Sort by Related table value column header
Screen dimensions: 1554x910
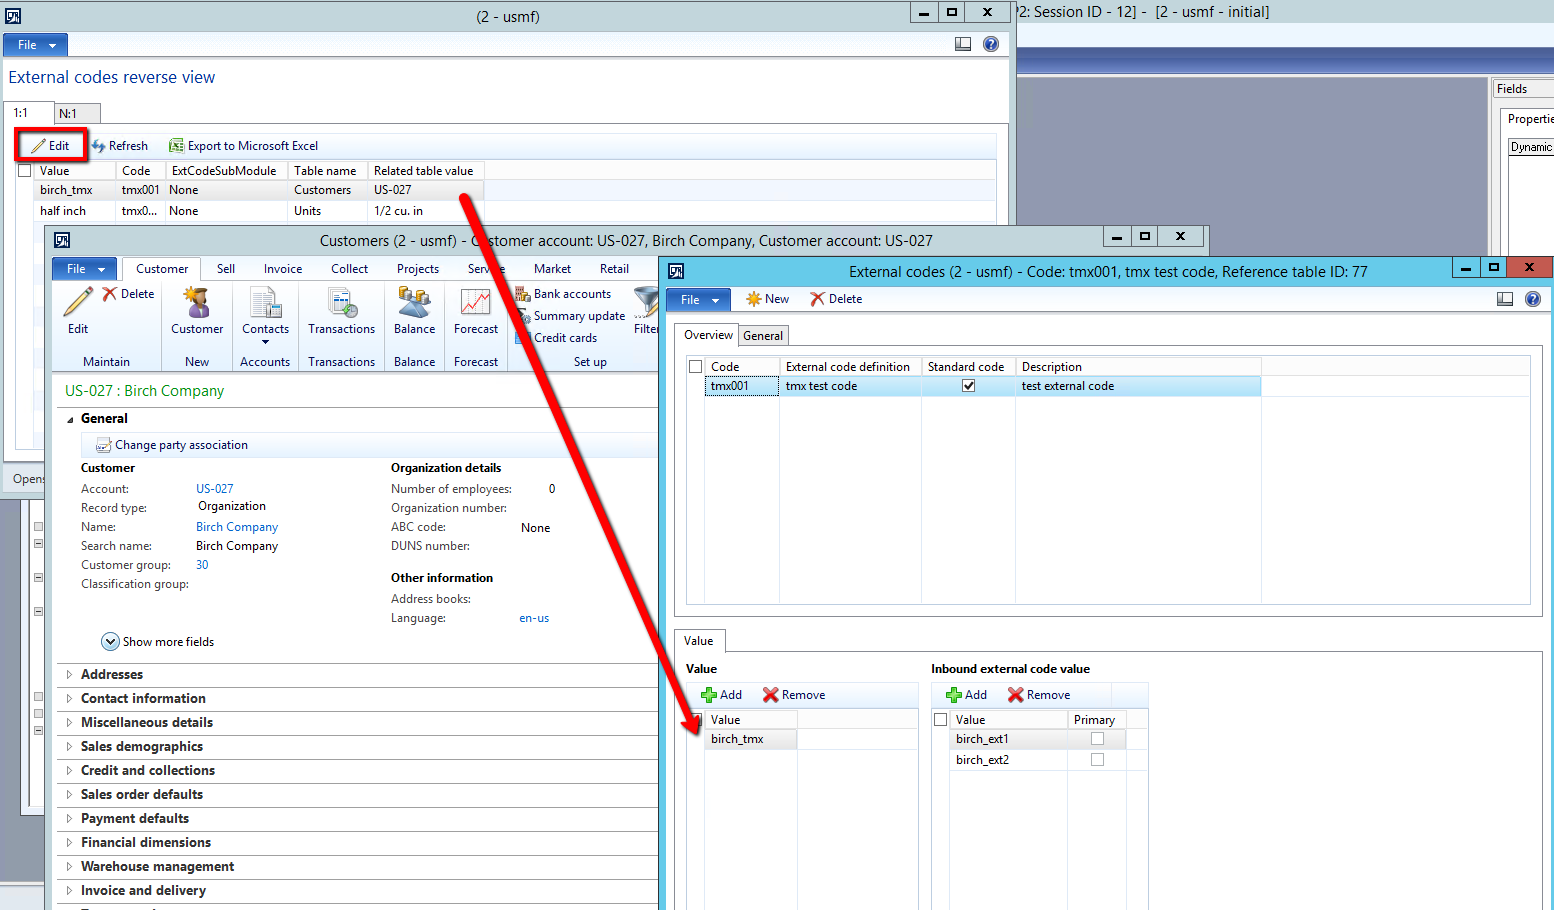click(425, 171)
